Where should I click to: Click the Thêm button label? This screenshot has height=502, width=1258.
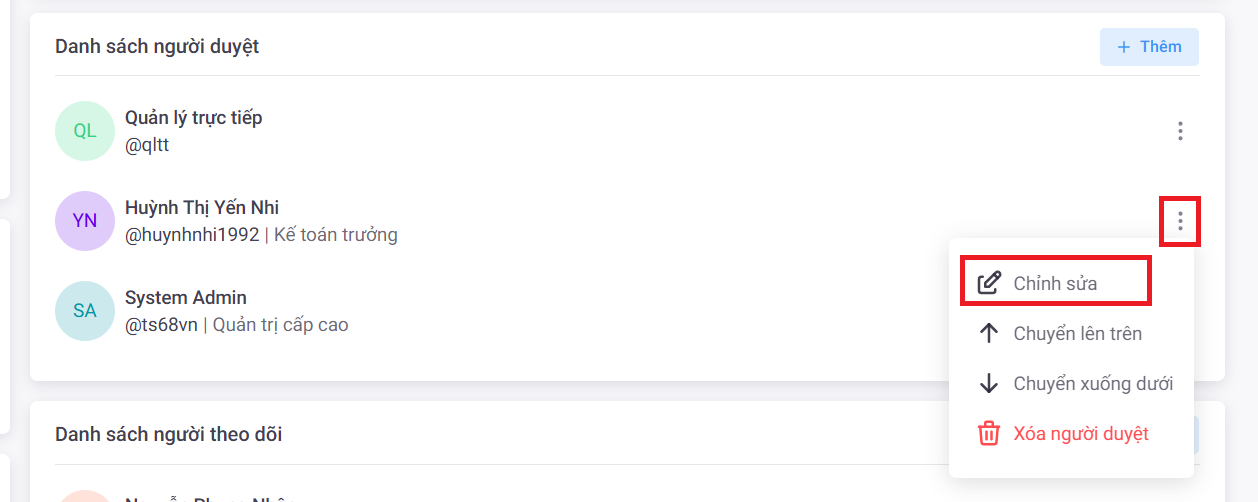1160,47
